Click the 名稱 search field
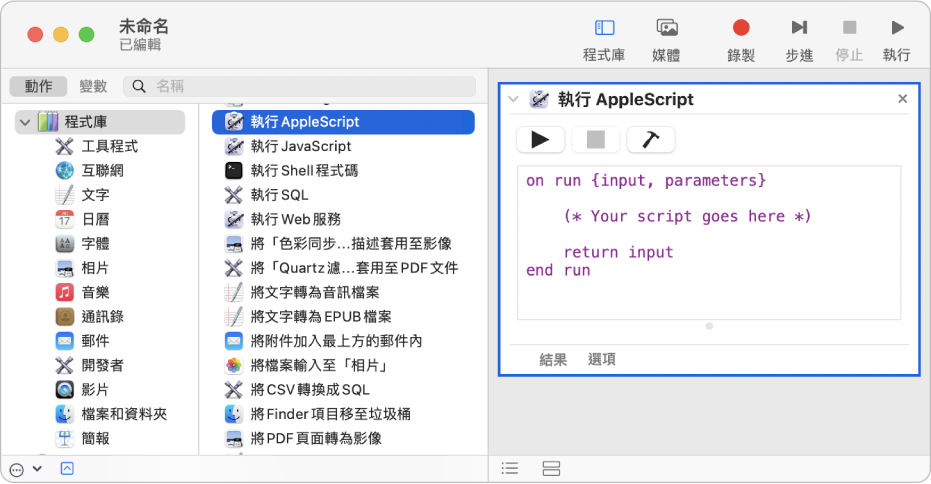931x484 pixels. point(300,86)
